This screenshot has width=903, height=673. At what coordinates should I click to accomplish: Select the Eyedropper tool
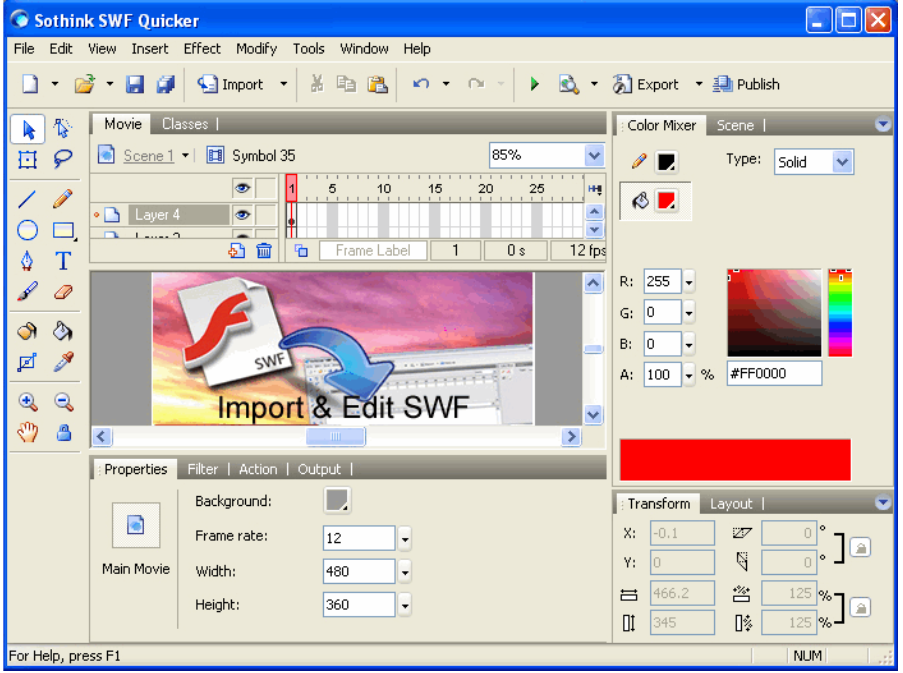[x=63, y=362]
